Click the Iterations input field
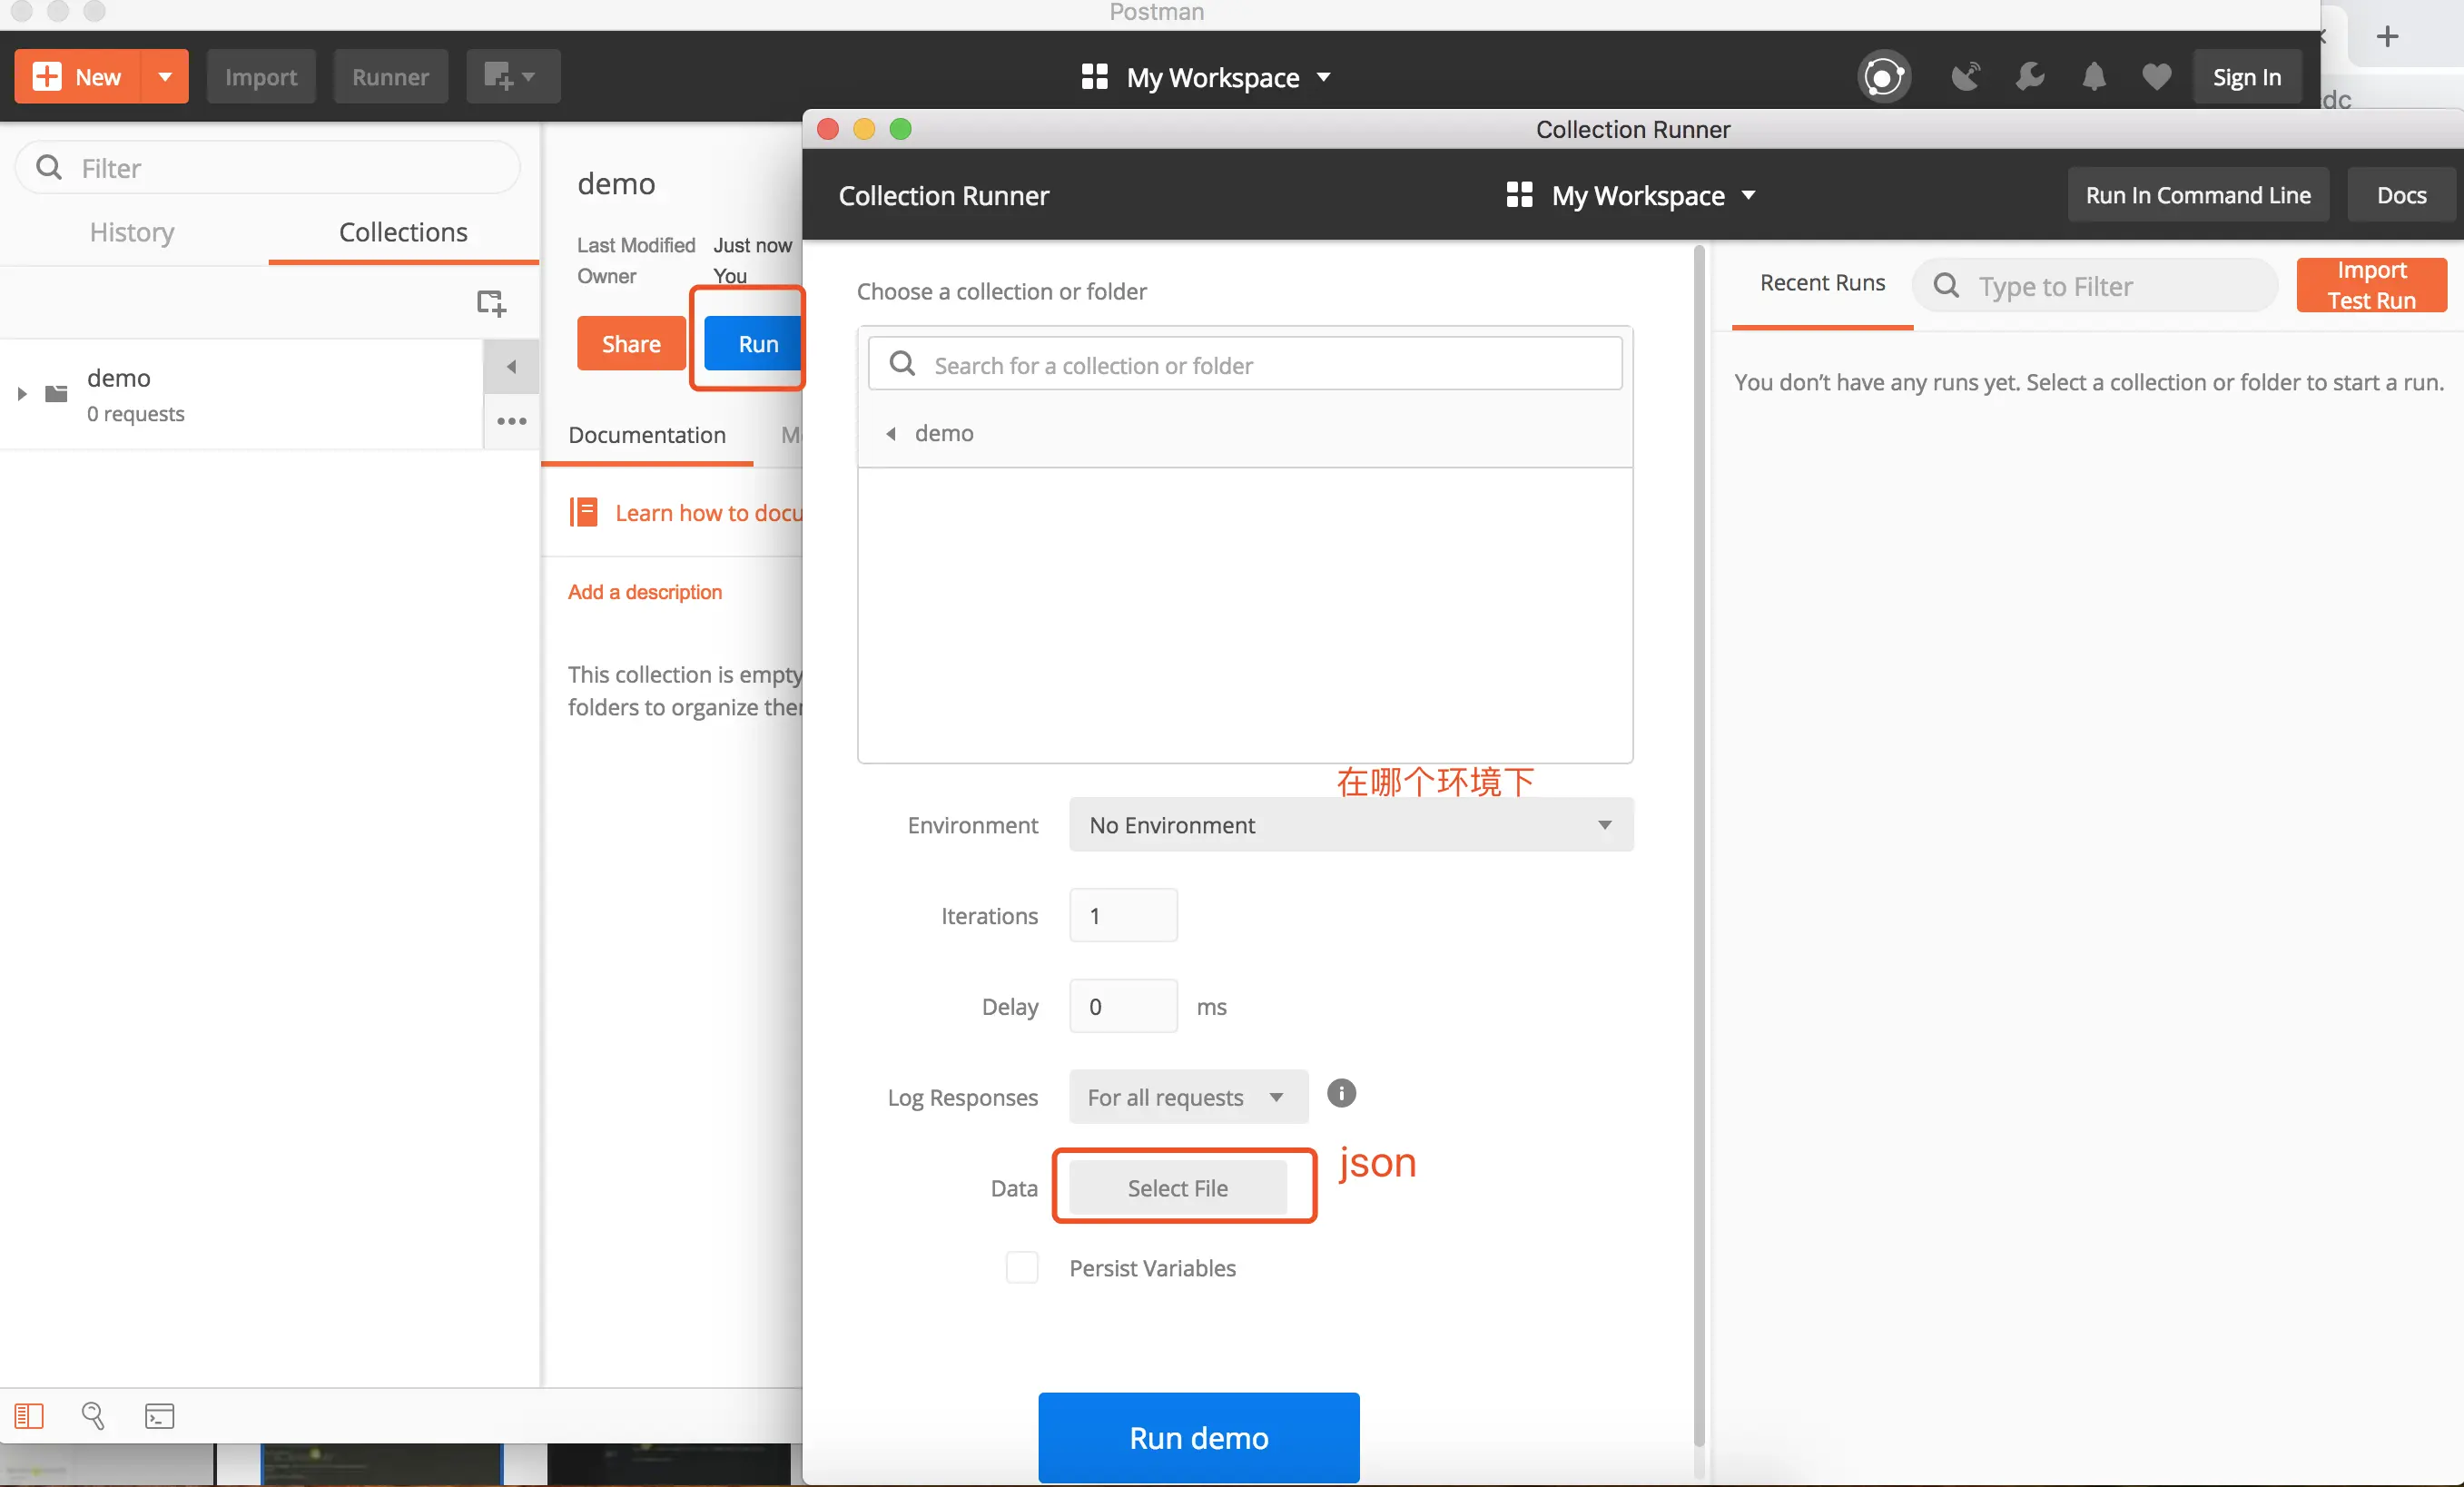The height and width of the screenshot is (1487, 2464). [1123, 915]
